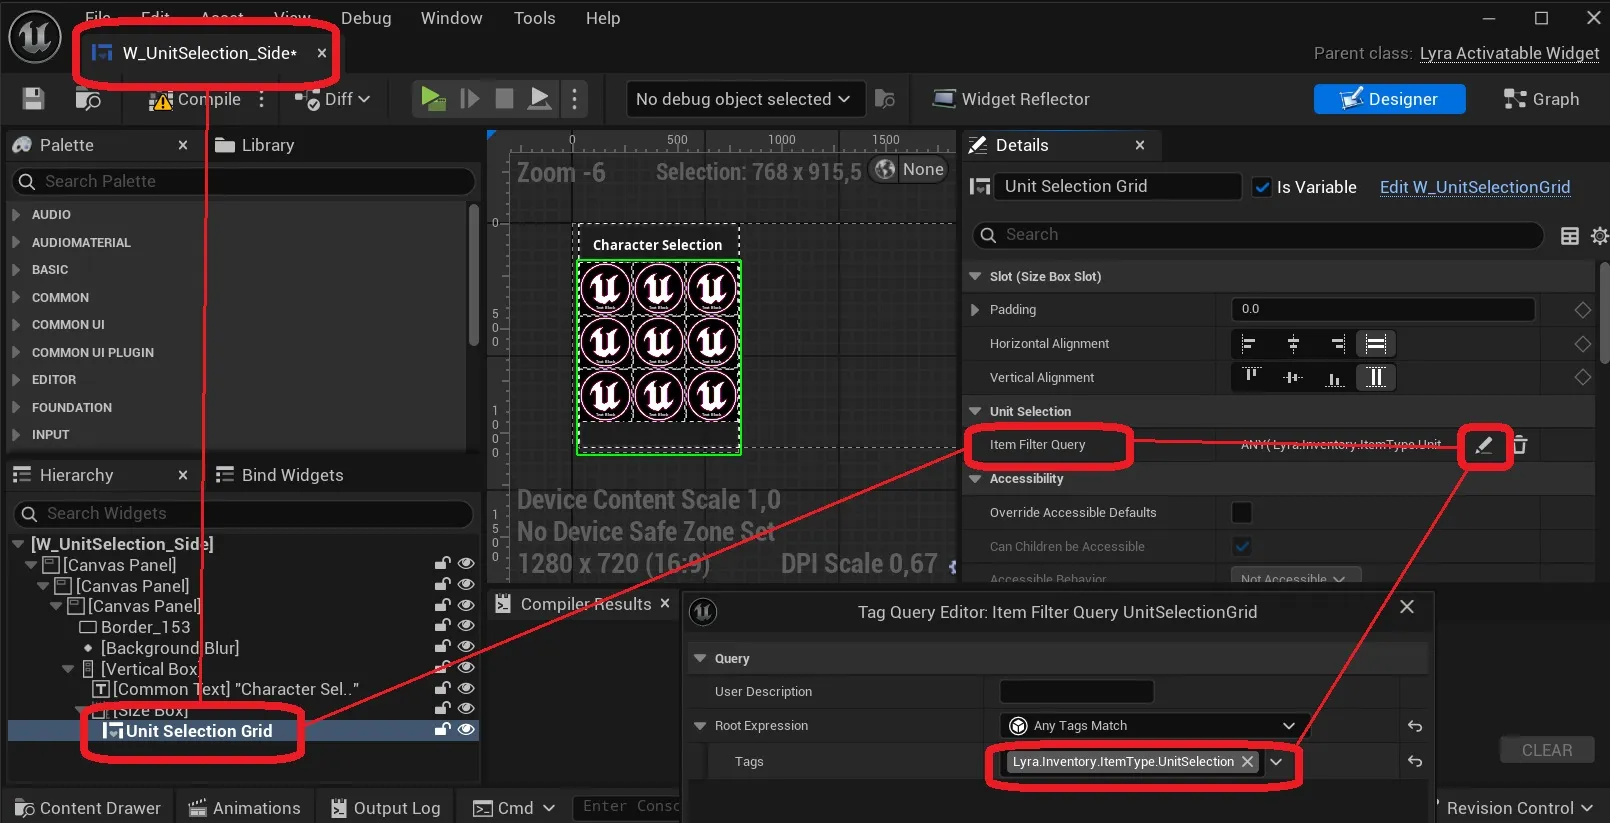
Task: Click the None localization preview button
Action: coord(909,169)
